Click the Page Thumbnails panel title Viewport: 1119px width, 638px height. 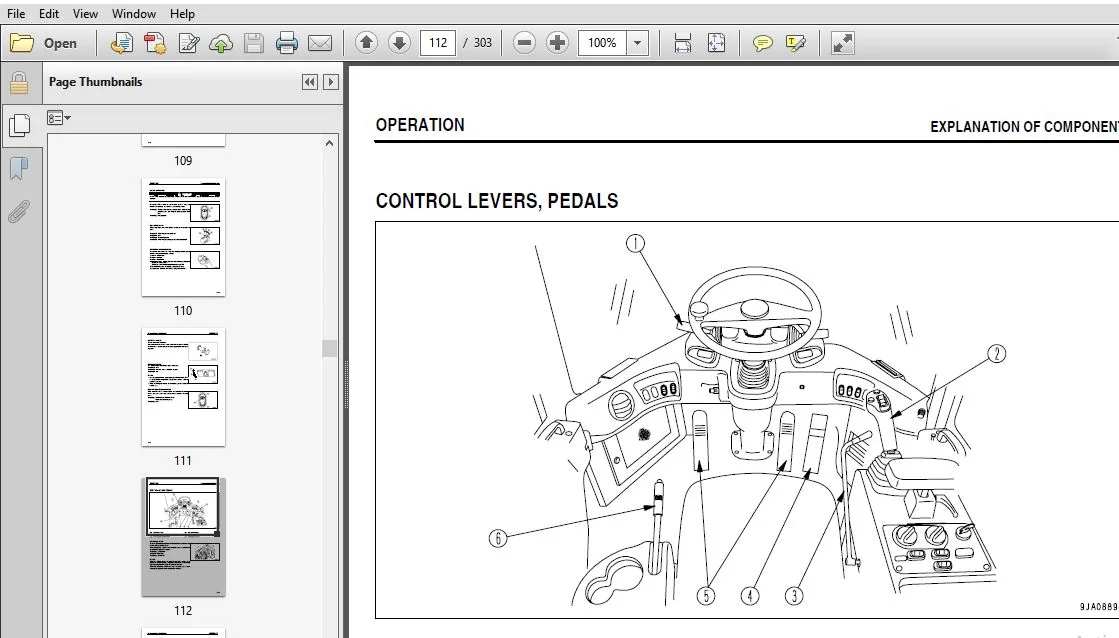(96, 82)
